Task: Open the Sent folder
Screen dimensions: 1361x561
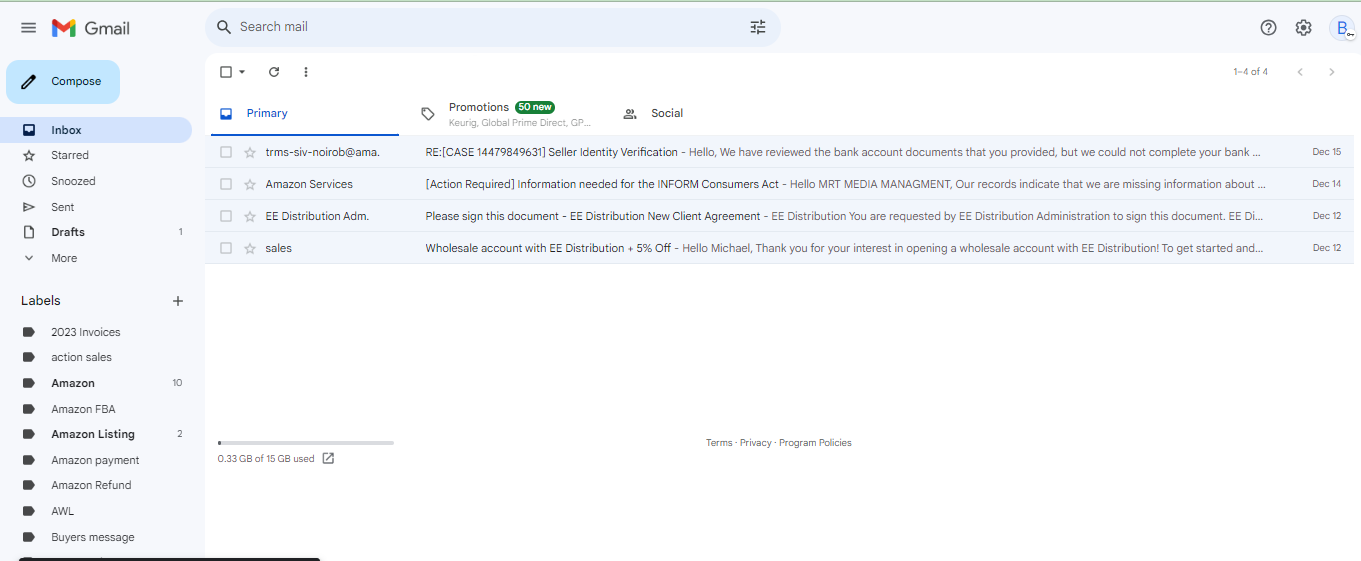Action: (96, 207)
